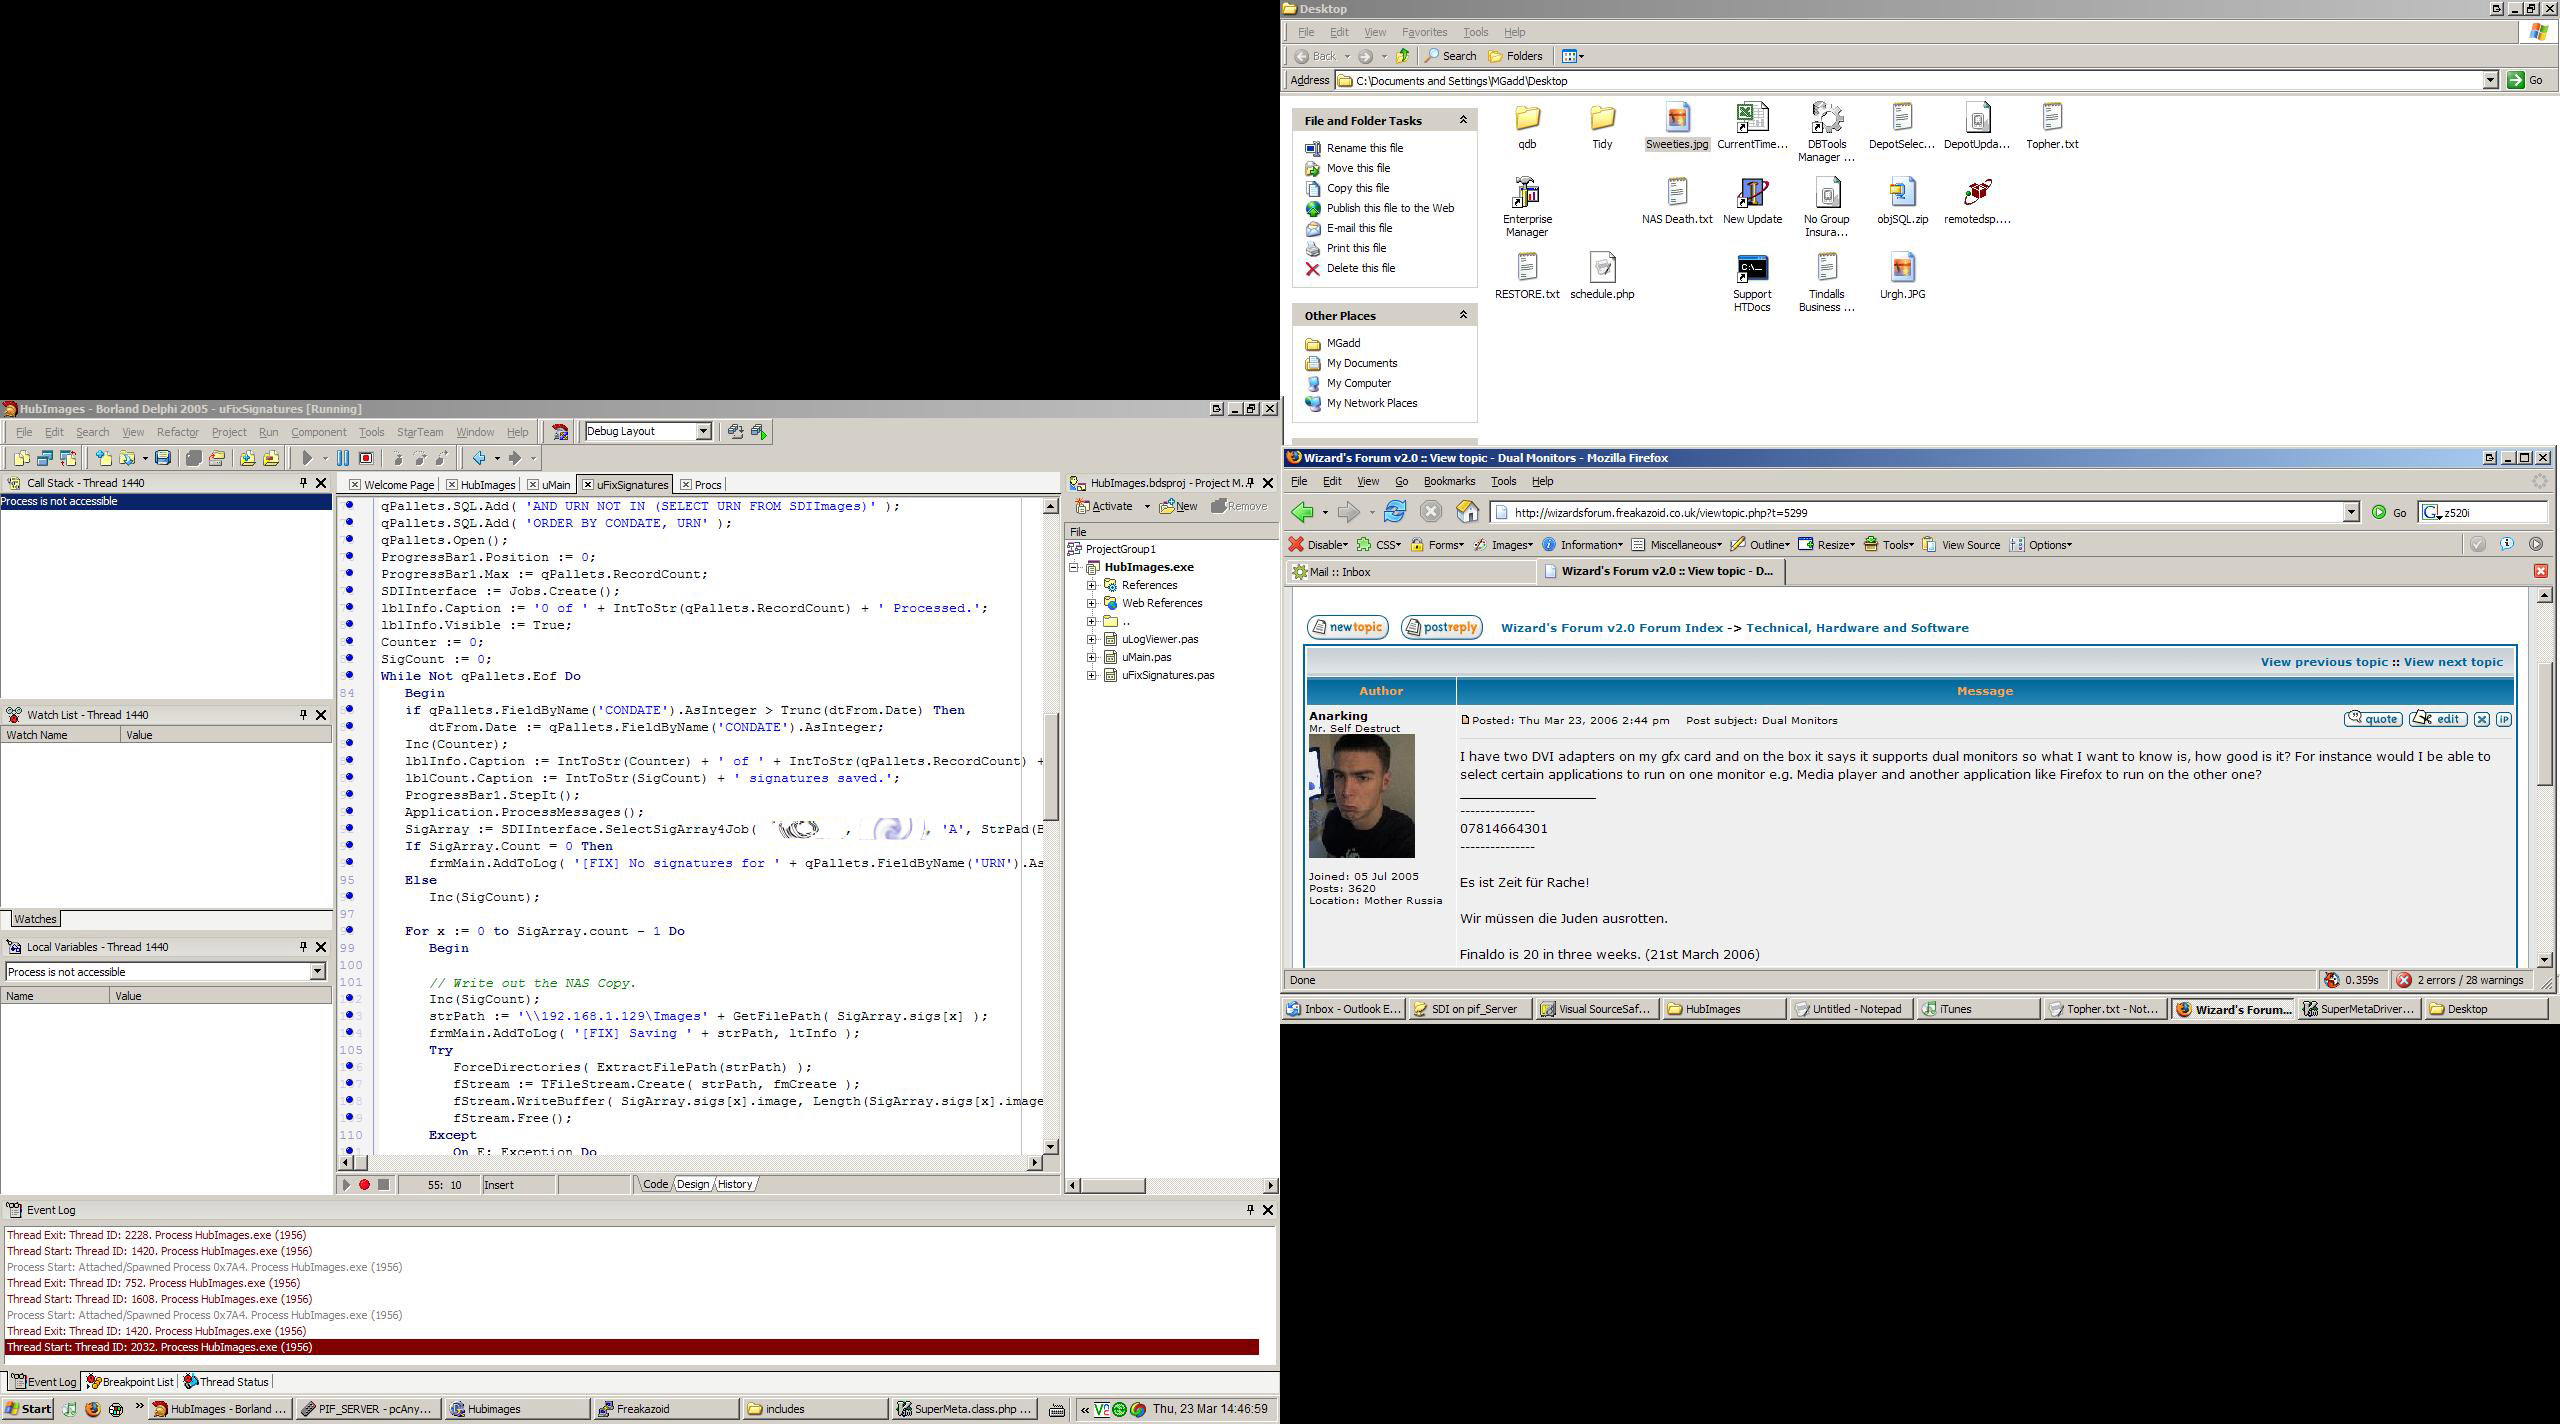Click the Remove file from project icon
This screenshot has height=1424, width=2560.
click(271, 458)
